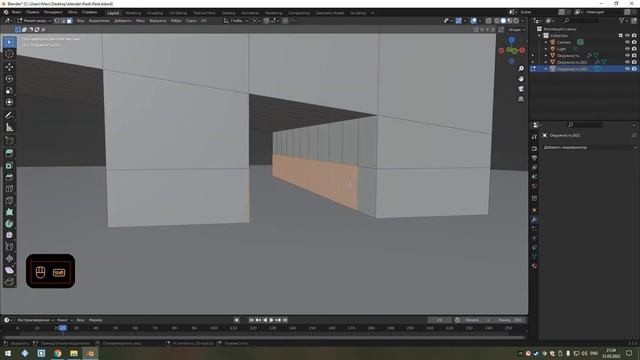
Task: Open the UV menu in viewport header
Action: pyautogui.click(x=203, y=20)
